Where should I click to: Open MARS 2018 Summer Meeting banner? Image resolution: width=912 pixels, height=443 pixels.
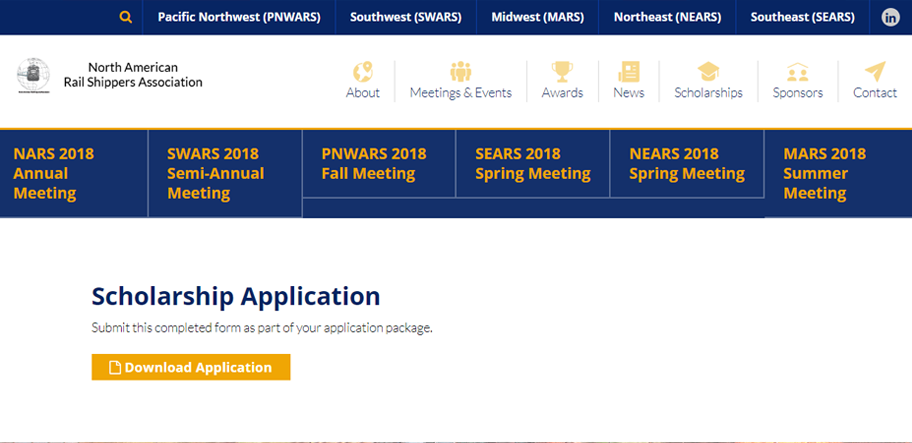point(838,173)
